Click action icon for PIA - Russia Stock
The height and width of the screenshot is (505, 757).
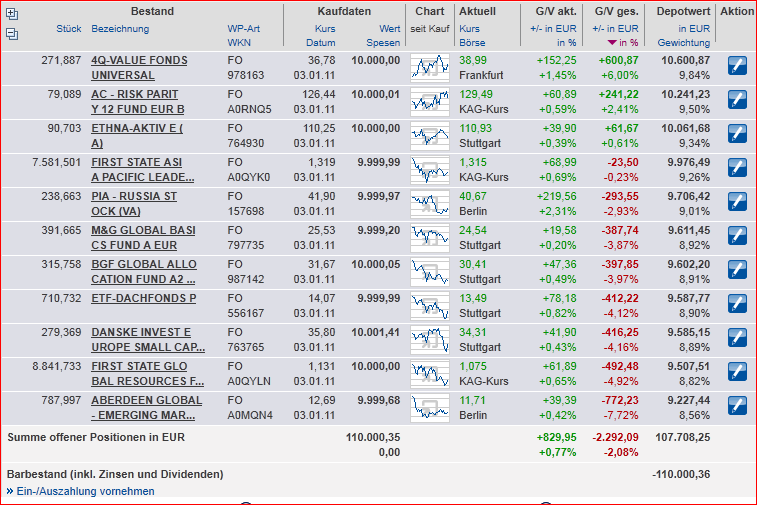point(737,203)
